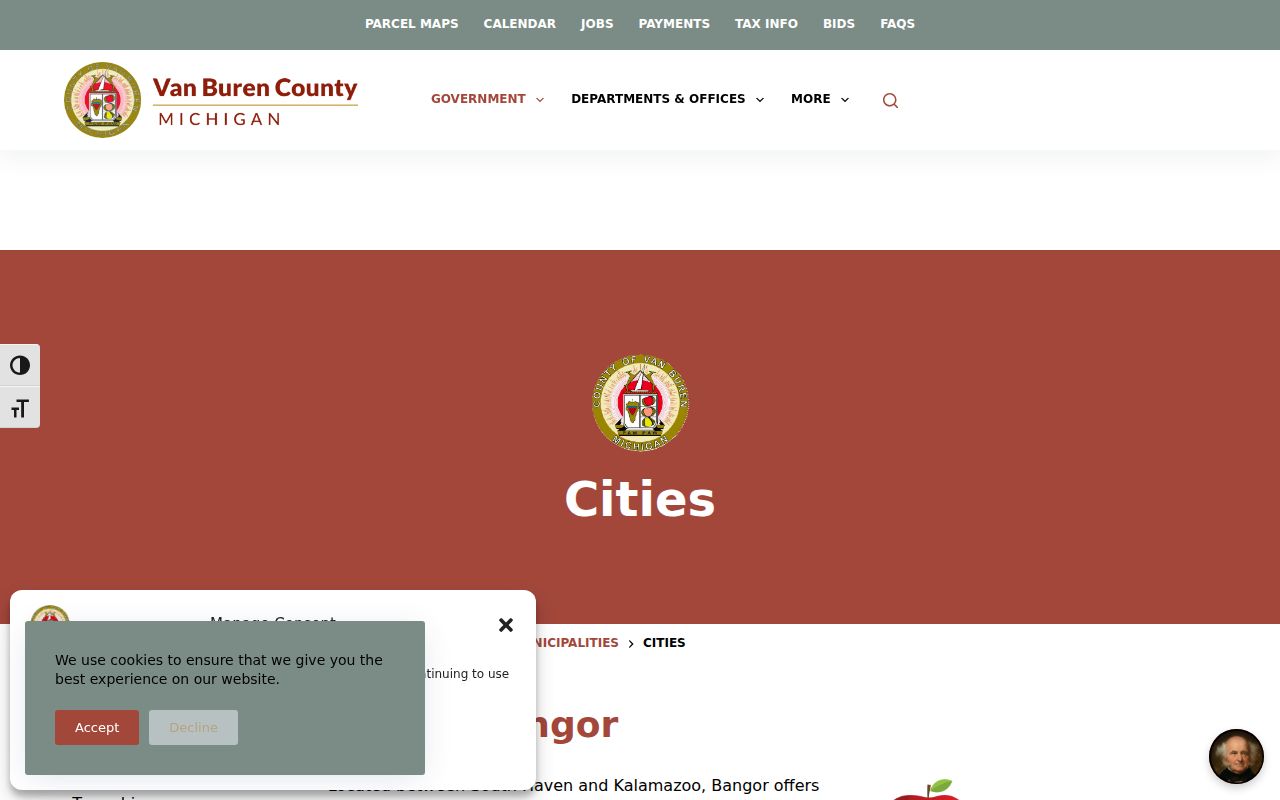Open the Jobs page

[x=597, y=24]
